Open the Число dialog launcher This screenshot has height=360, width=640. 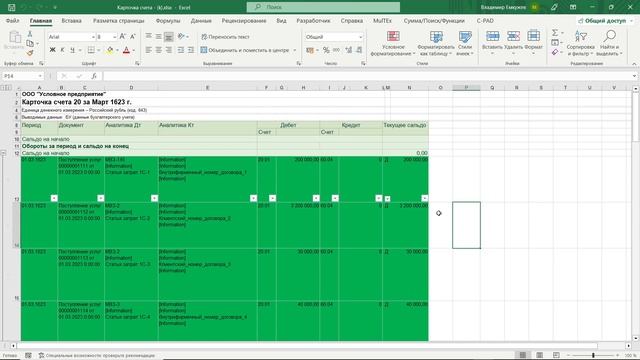coord(363,64)
